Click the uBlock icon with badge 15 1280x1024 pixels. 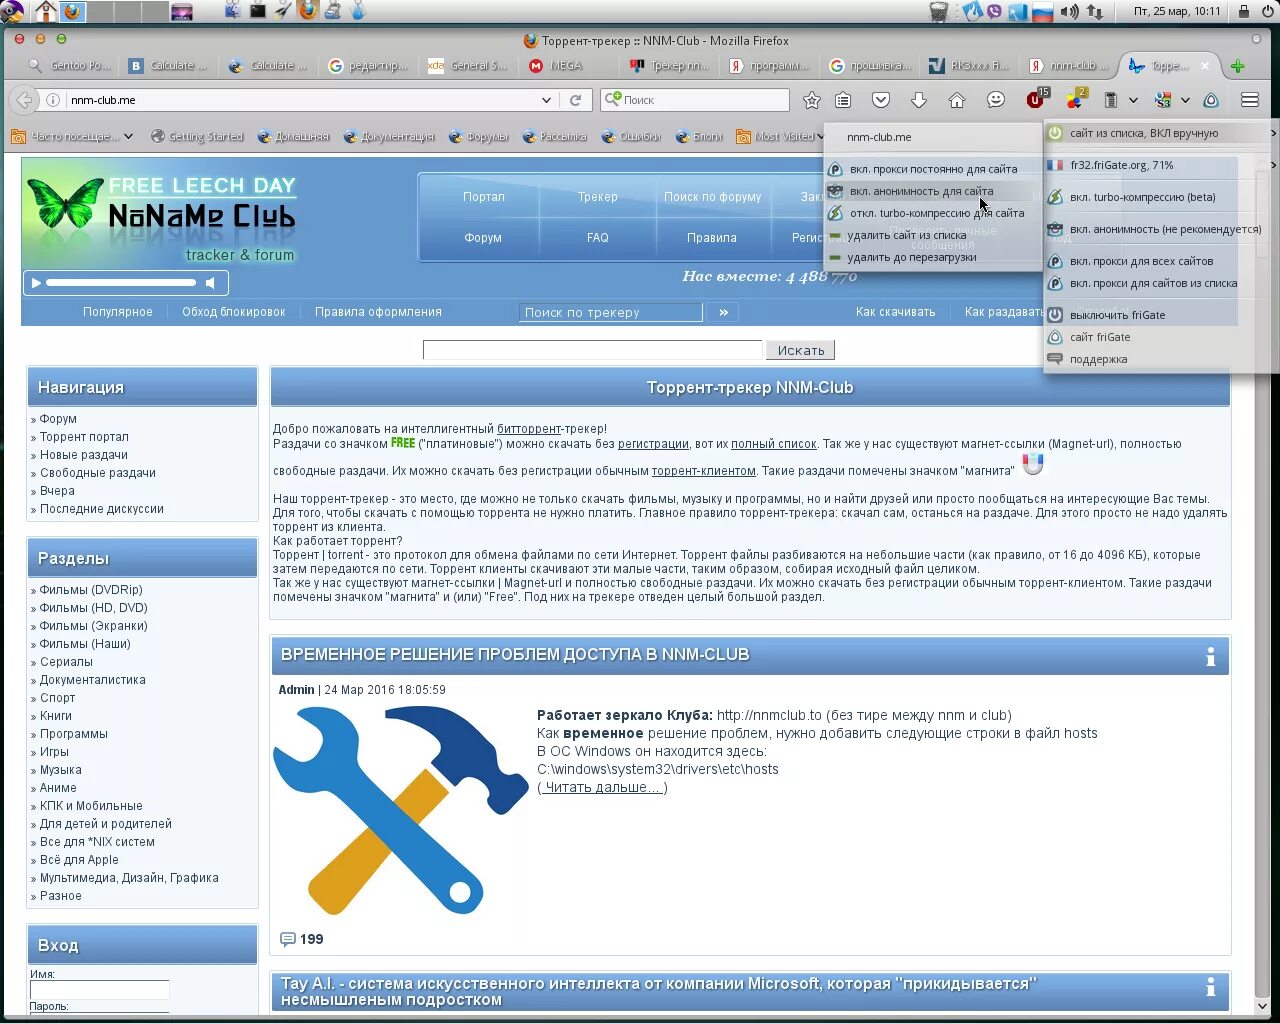[x=1037, y=99]
